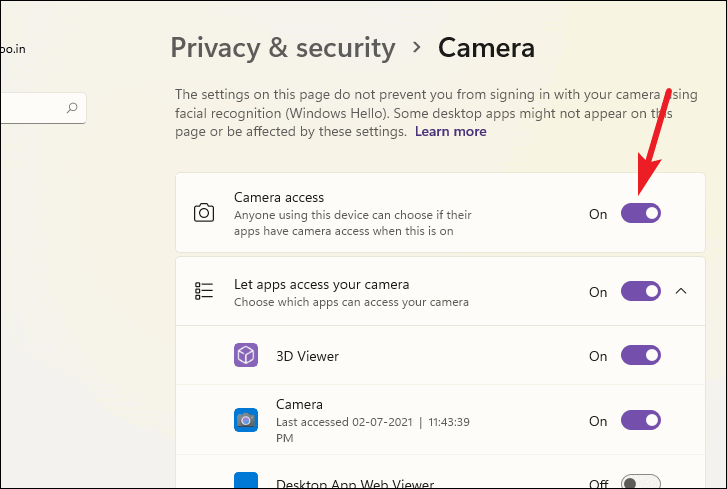Click the Camera app icon
727x489 pixels.
point(246,420)
